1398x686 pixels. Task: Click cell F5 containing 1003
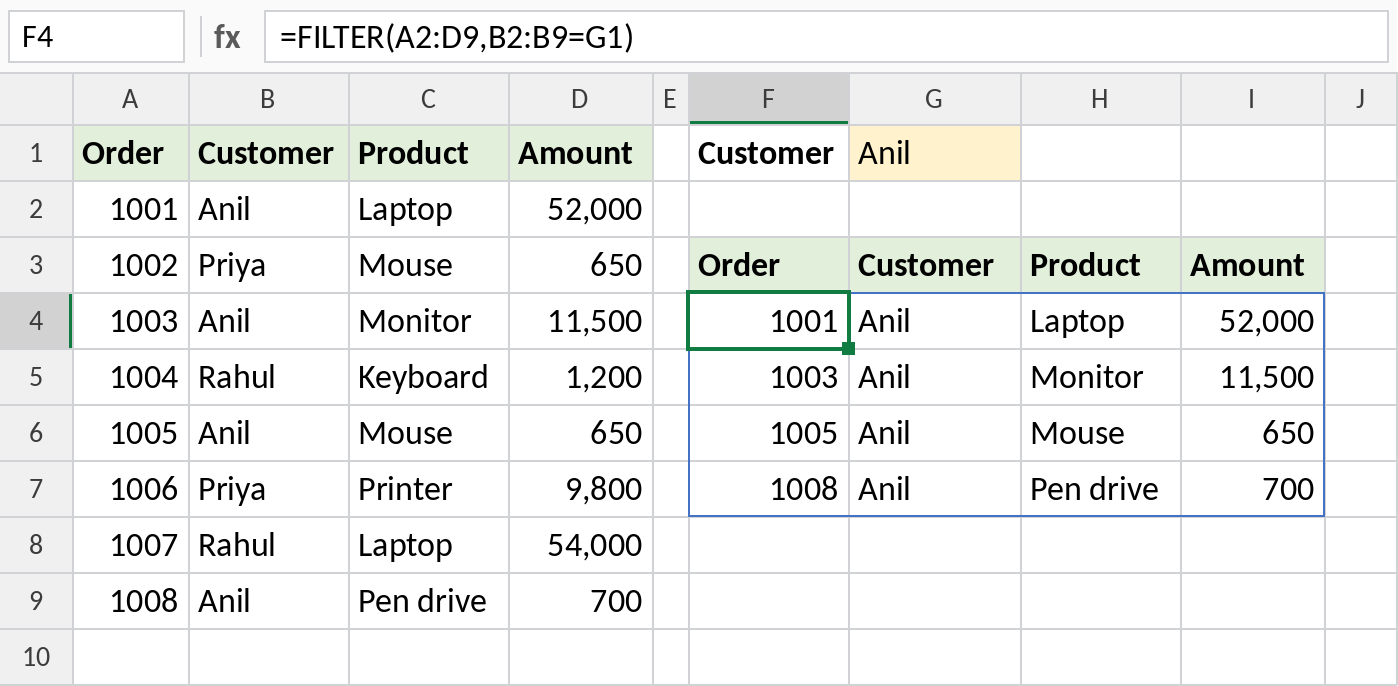pyautogui.click(x=769, y=377)
